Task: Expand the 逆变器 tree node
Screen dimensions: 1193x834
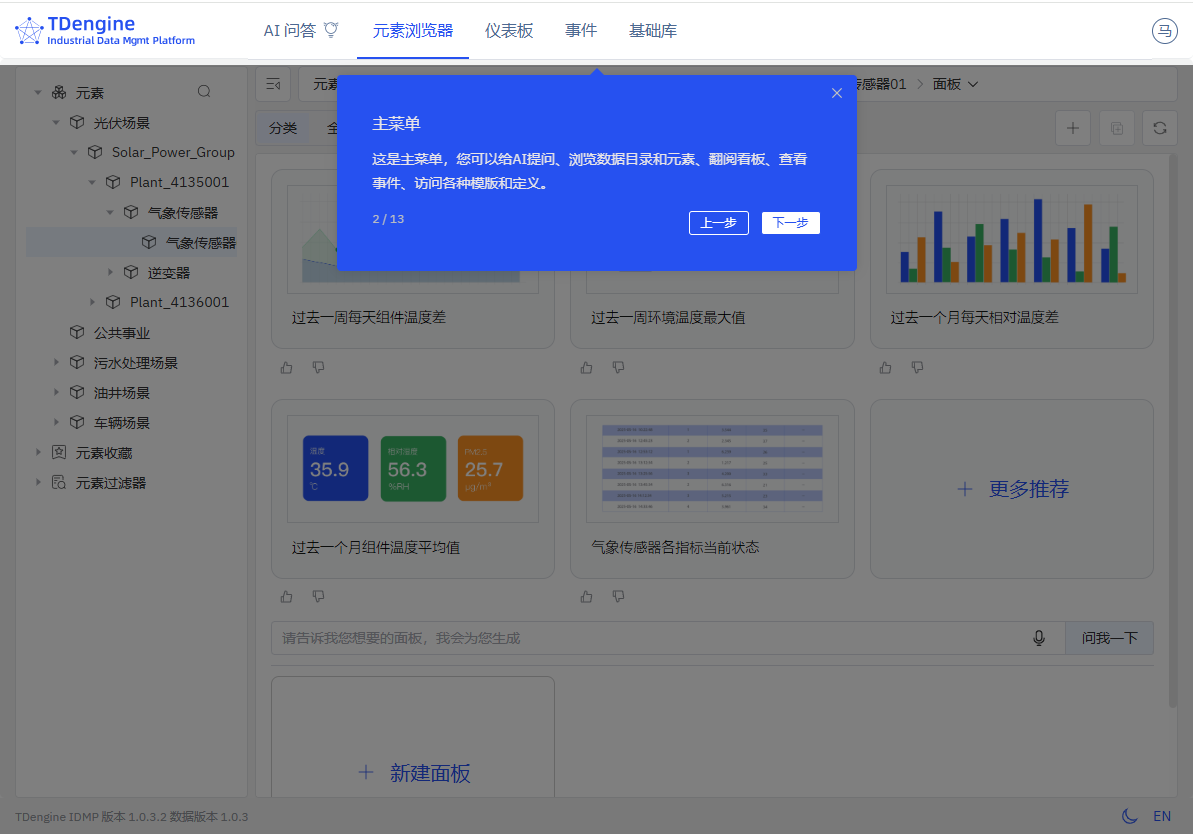Action: (x=110, y=272)
